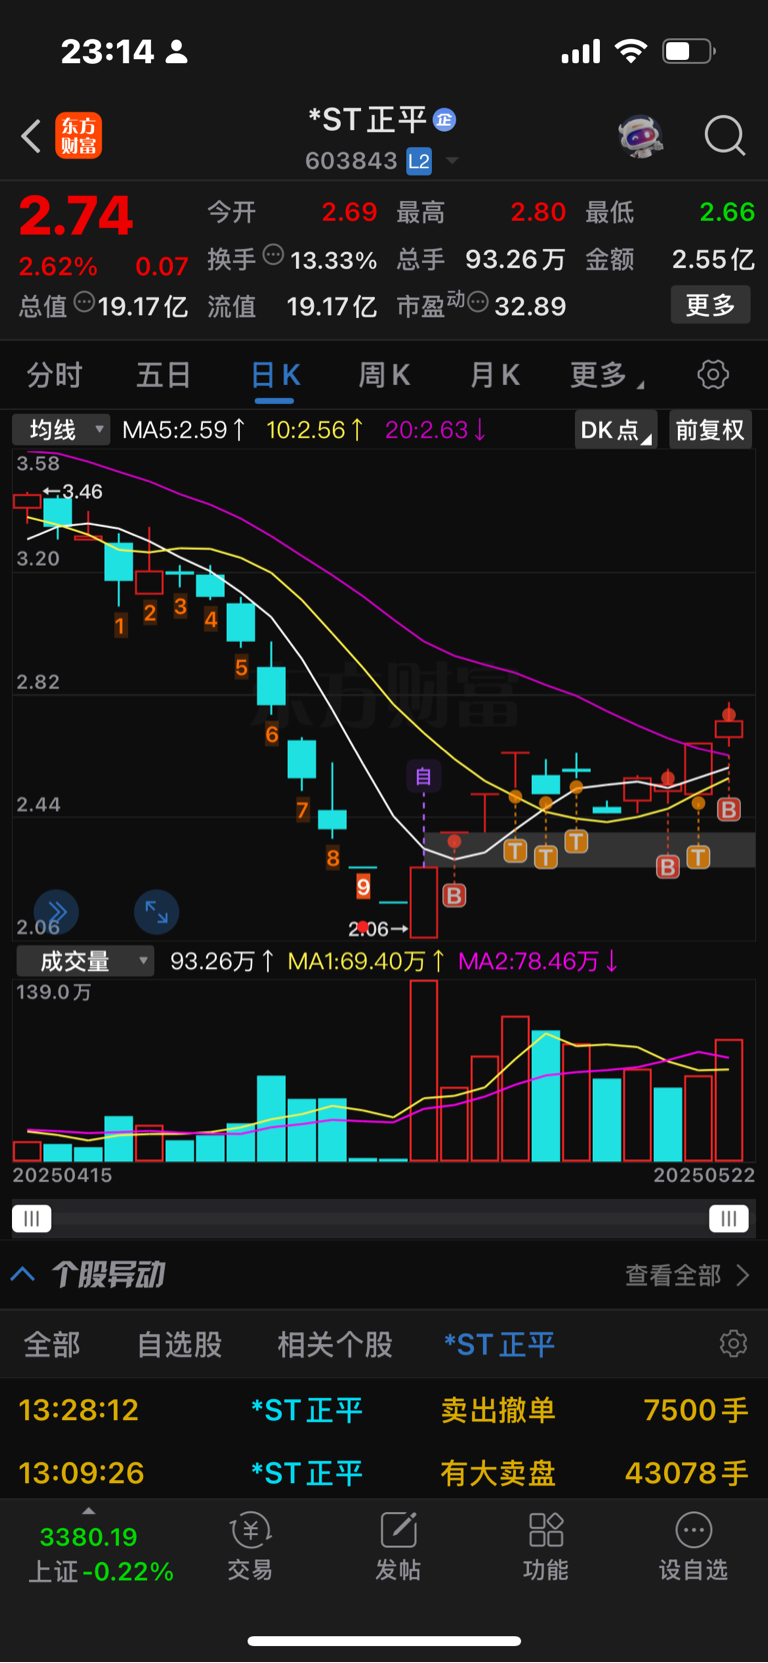This screenshot has width=768, height=1663.
Task: Open 查看全部 link
Action: tap(686, 1275)
